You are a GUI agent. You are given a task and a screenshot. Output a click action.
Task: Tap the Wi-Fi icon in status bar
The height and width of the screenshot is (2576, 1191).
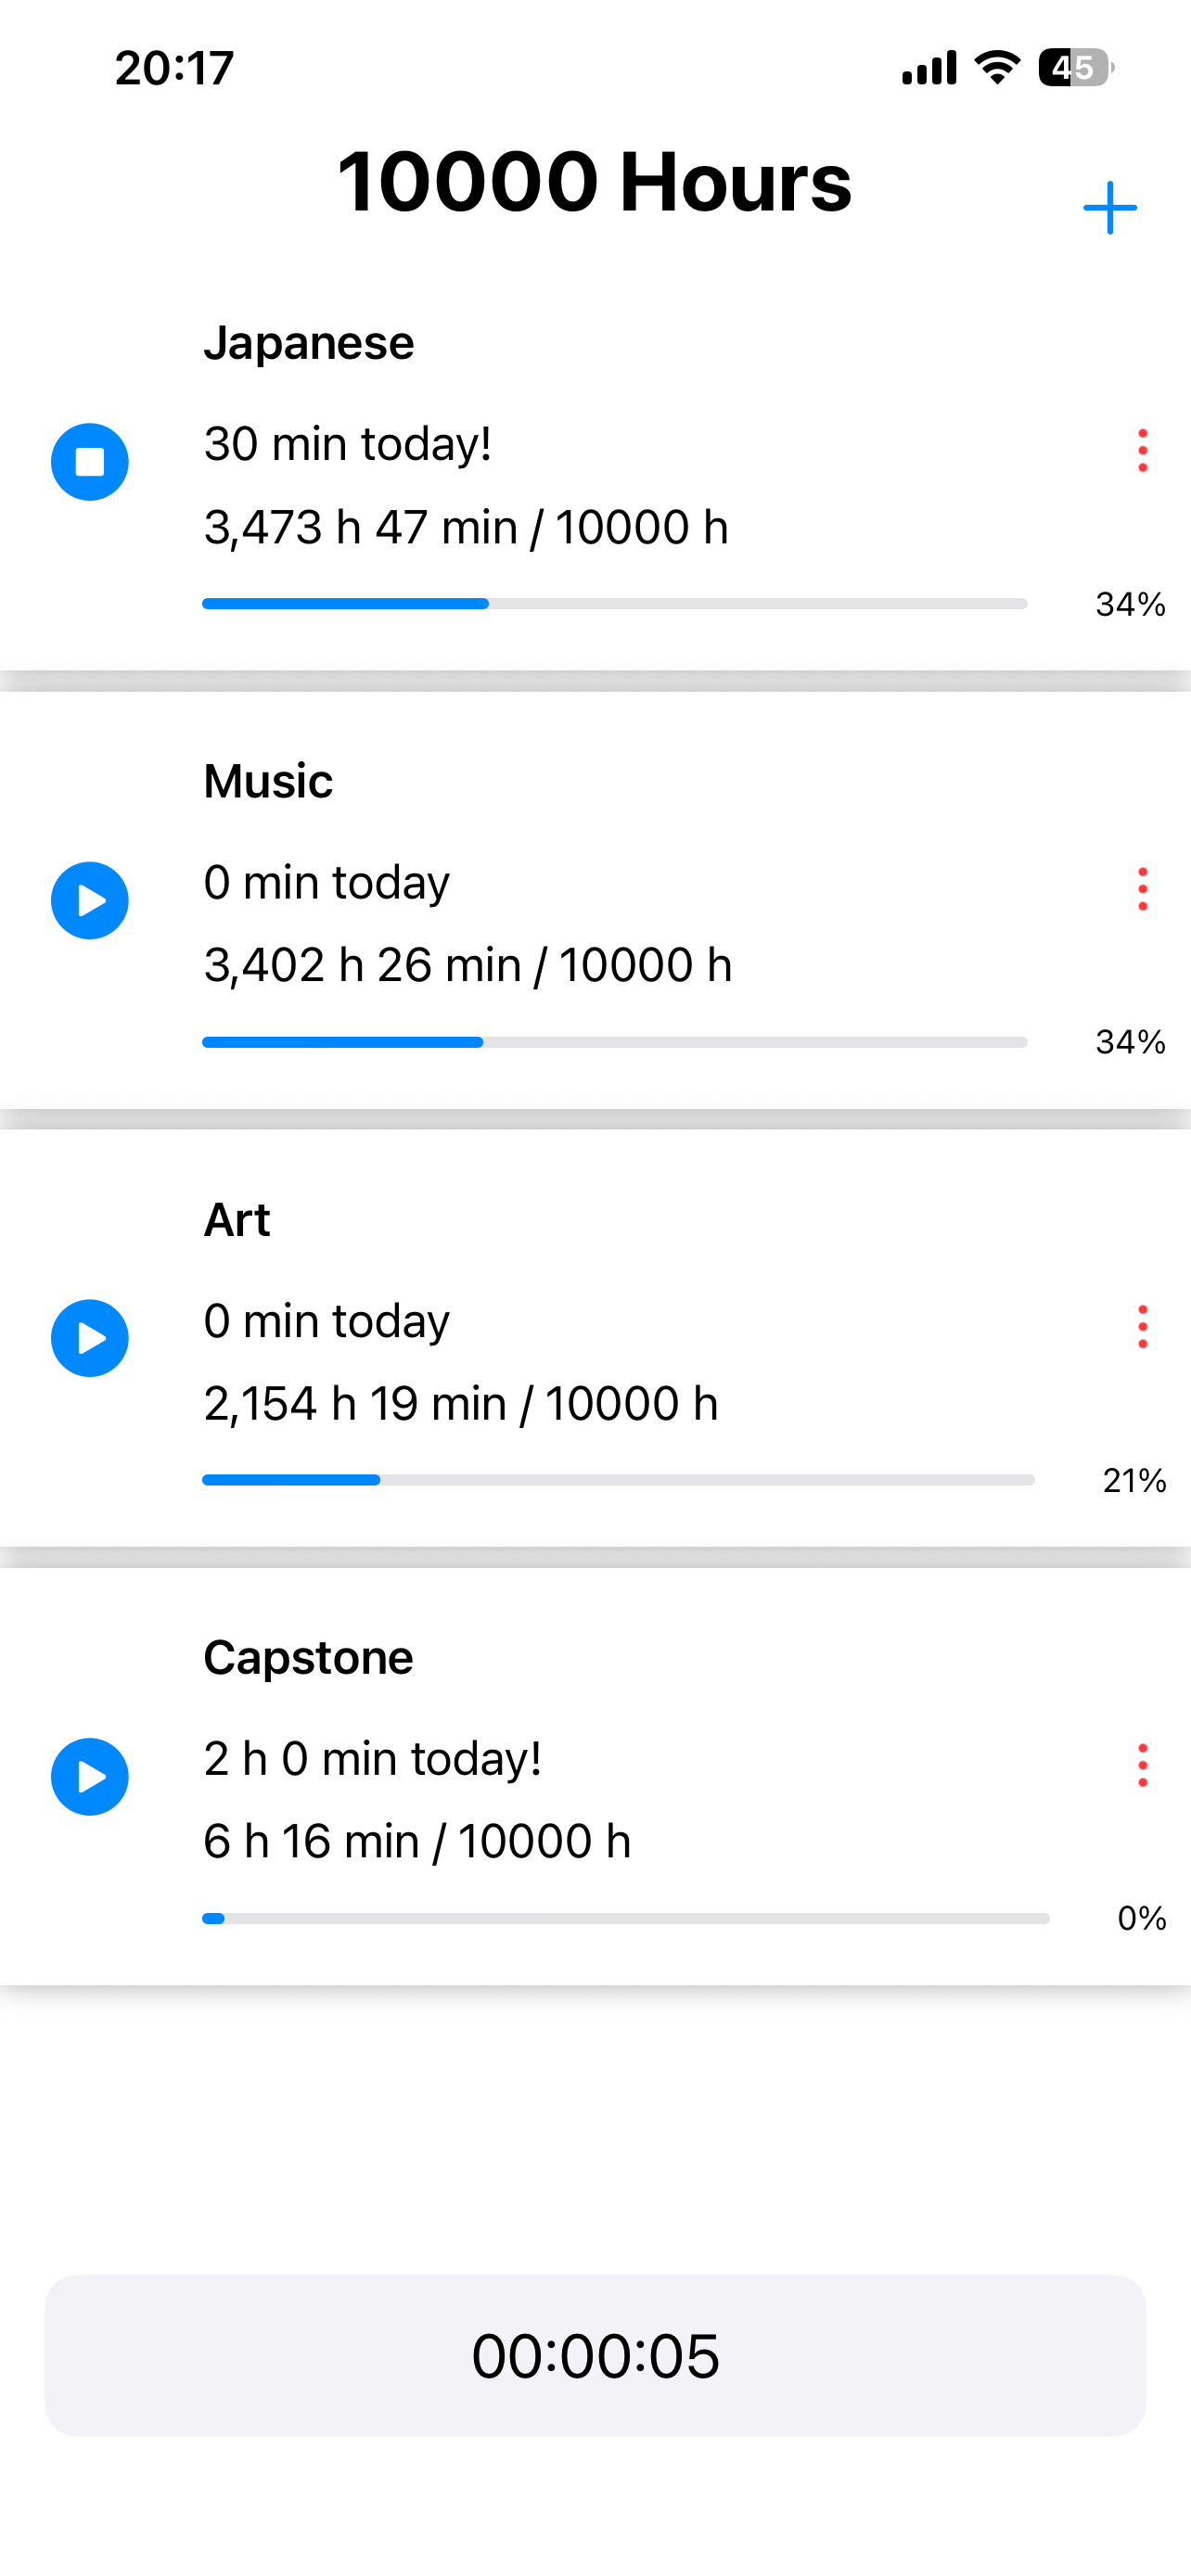(x=997, y=68)
